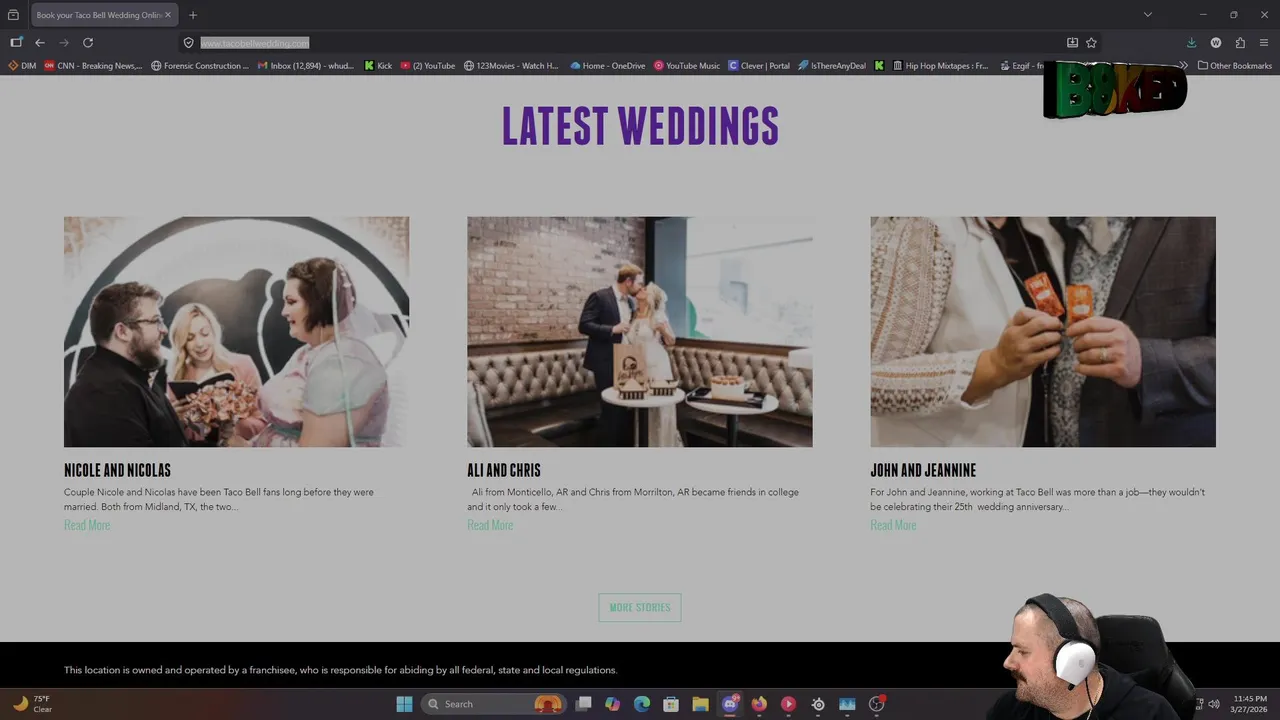Open the Gmail Inbox bookmark

[x=306, y=66]
